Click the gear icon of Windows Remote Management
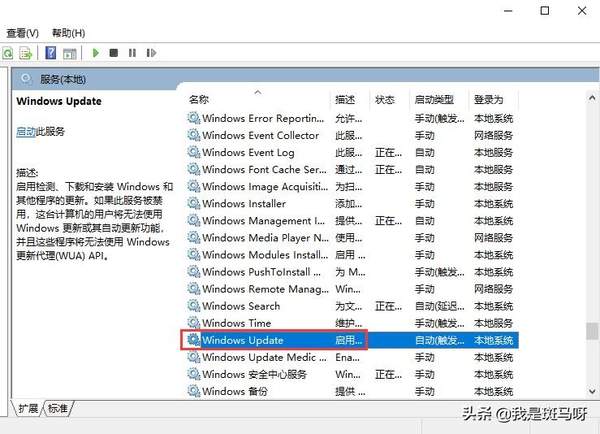The image size is (600, 434). [x=194, y=289]
